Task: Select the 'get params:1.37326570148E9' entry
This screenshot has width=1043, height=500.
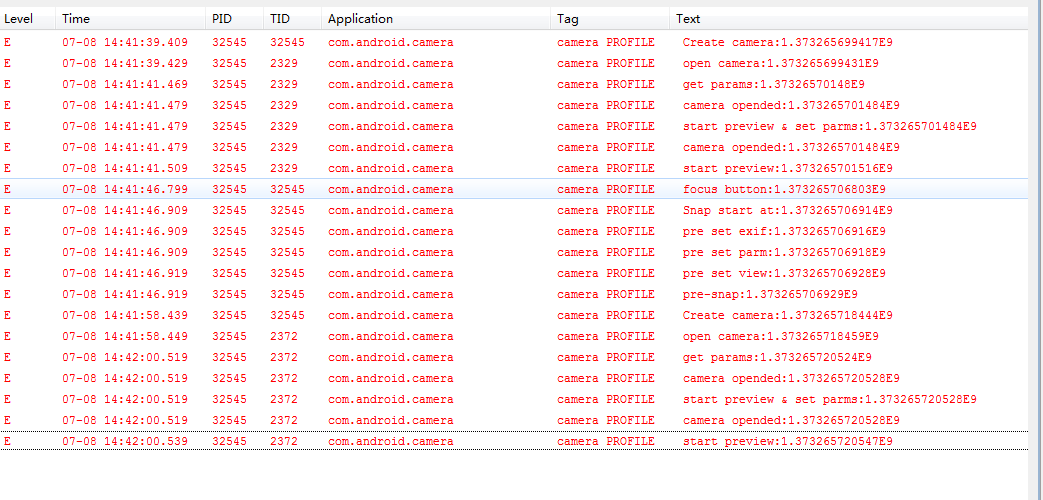Action: [x=514, y=84]
